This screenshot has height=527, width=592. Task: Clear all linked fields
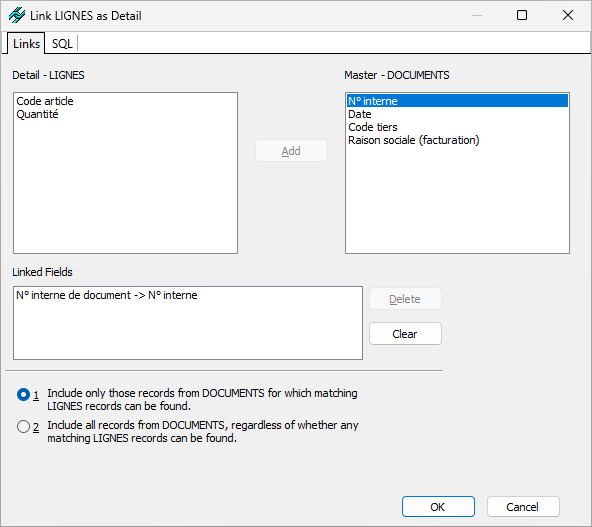[x=405, y=334]
